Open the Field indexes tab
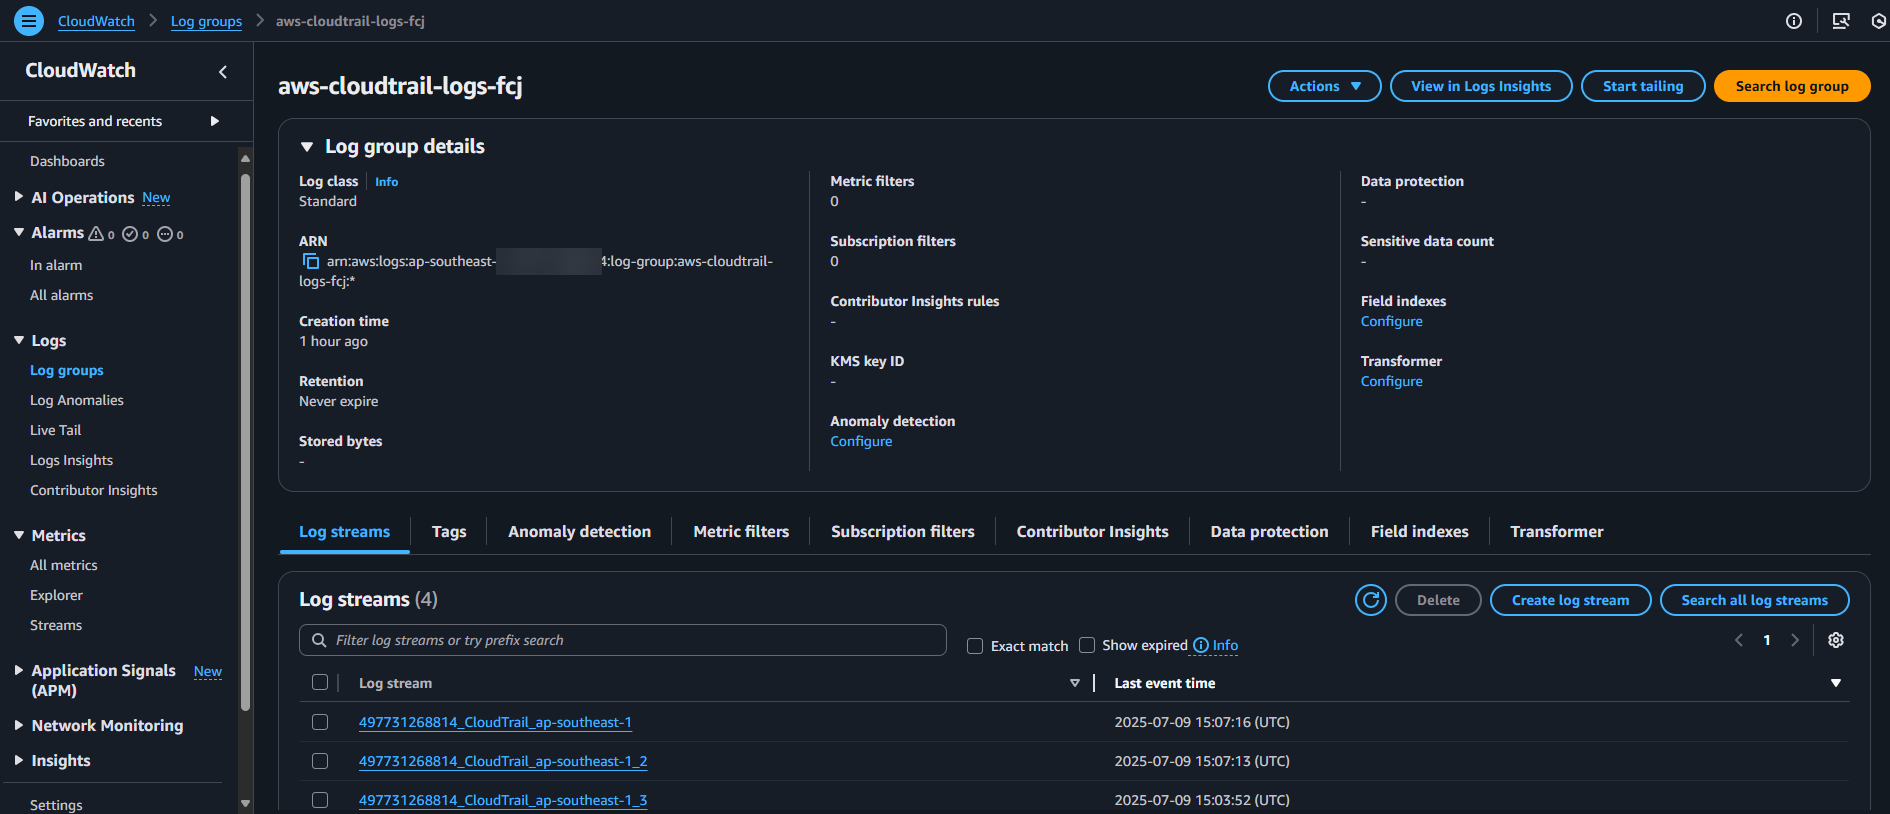The width and height of the screenshot is (1890, 814). [x=1419, y=532]
